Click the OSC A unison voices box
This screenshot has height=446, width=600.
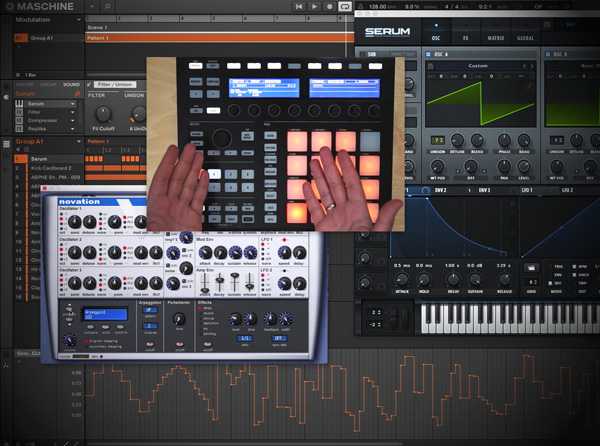(x=437, y=140)
